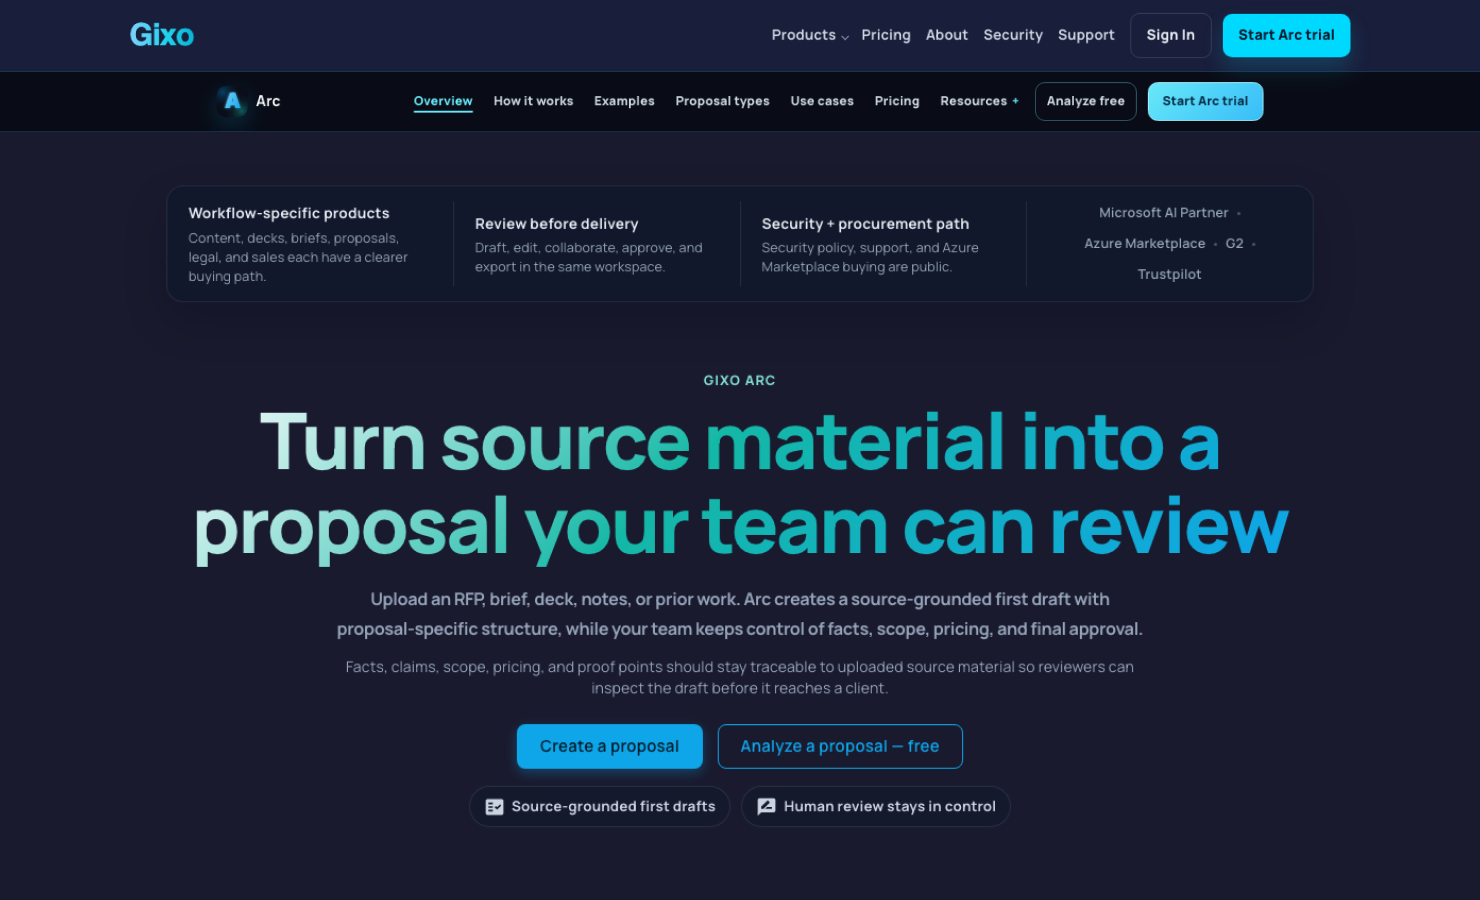
Task: Click the Source-grounded first drafts pill
Action: (x=599, y=806)
